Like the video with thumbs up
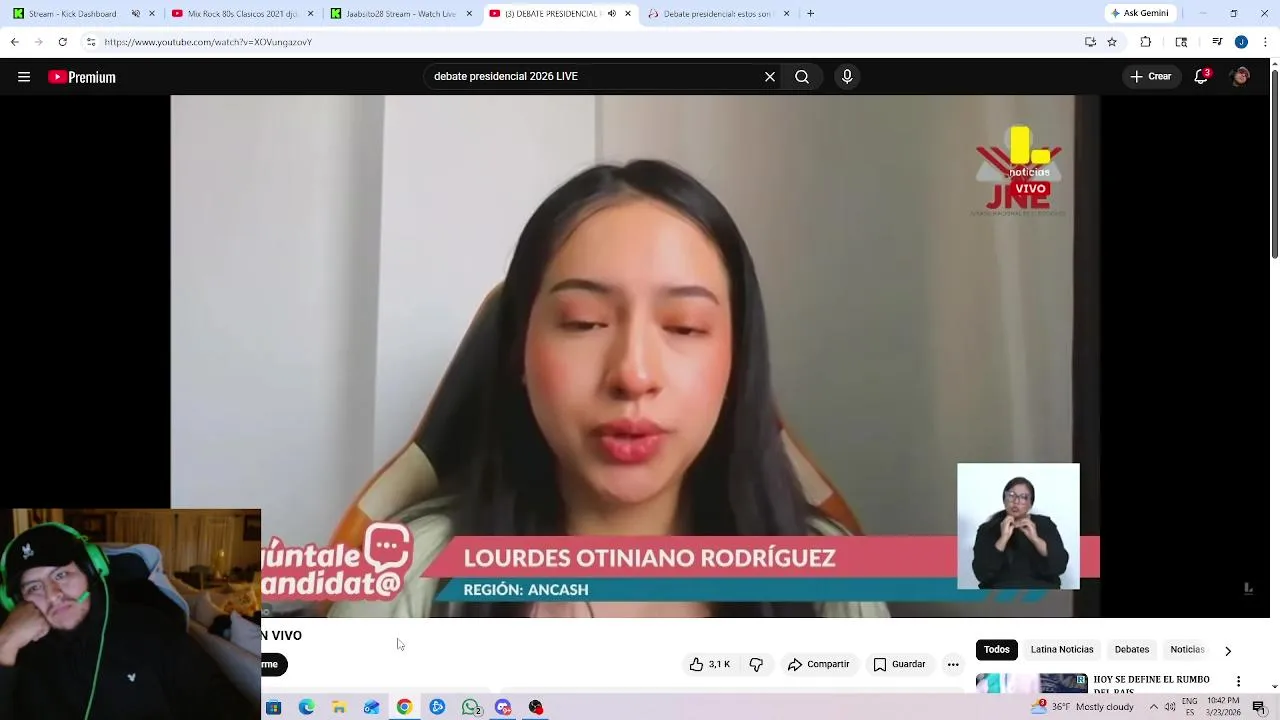The width and height of the screenshot is (1280, 720). click(709, 664)
